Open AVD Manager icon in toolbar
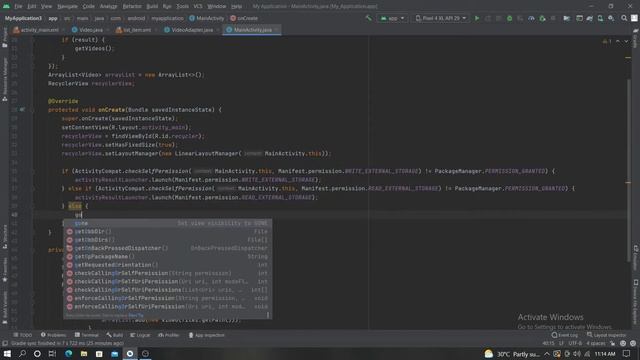 point(600,18)
